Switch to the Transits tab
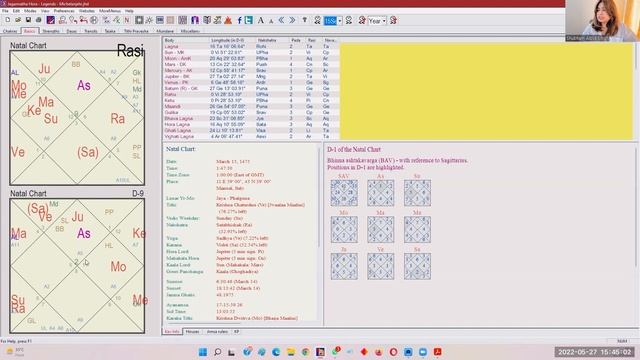Viewport: 640px width, 360px height. pos(91,31)
